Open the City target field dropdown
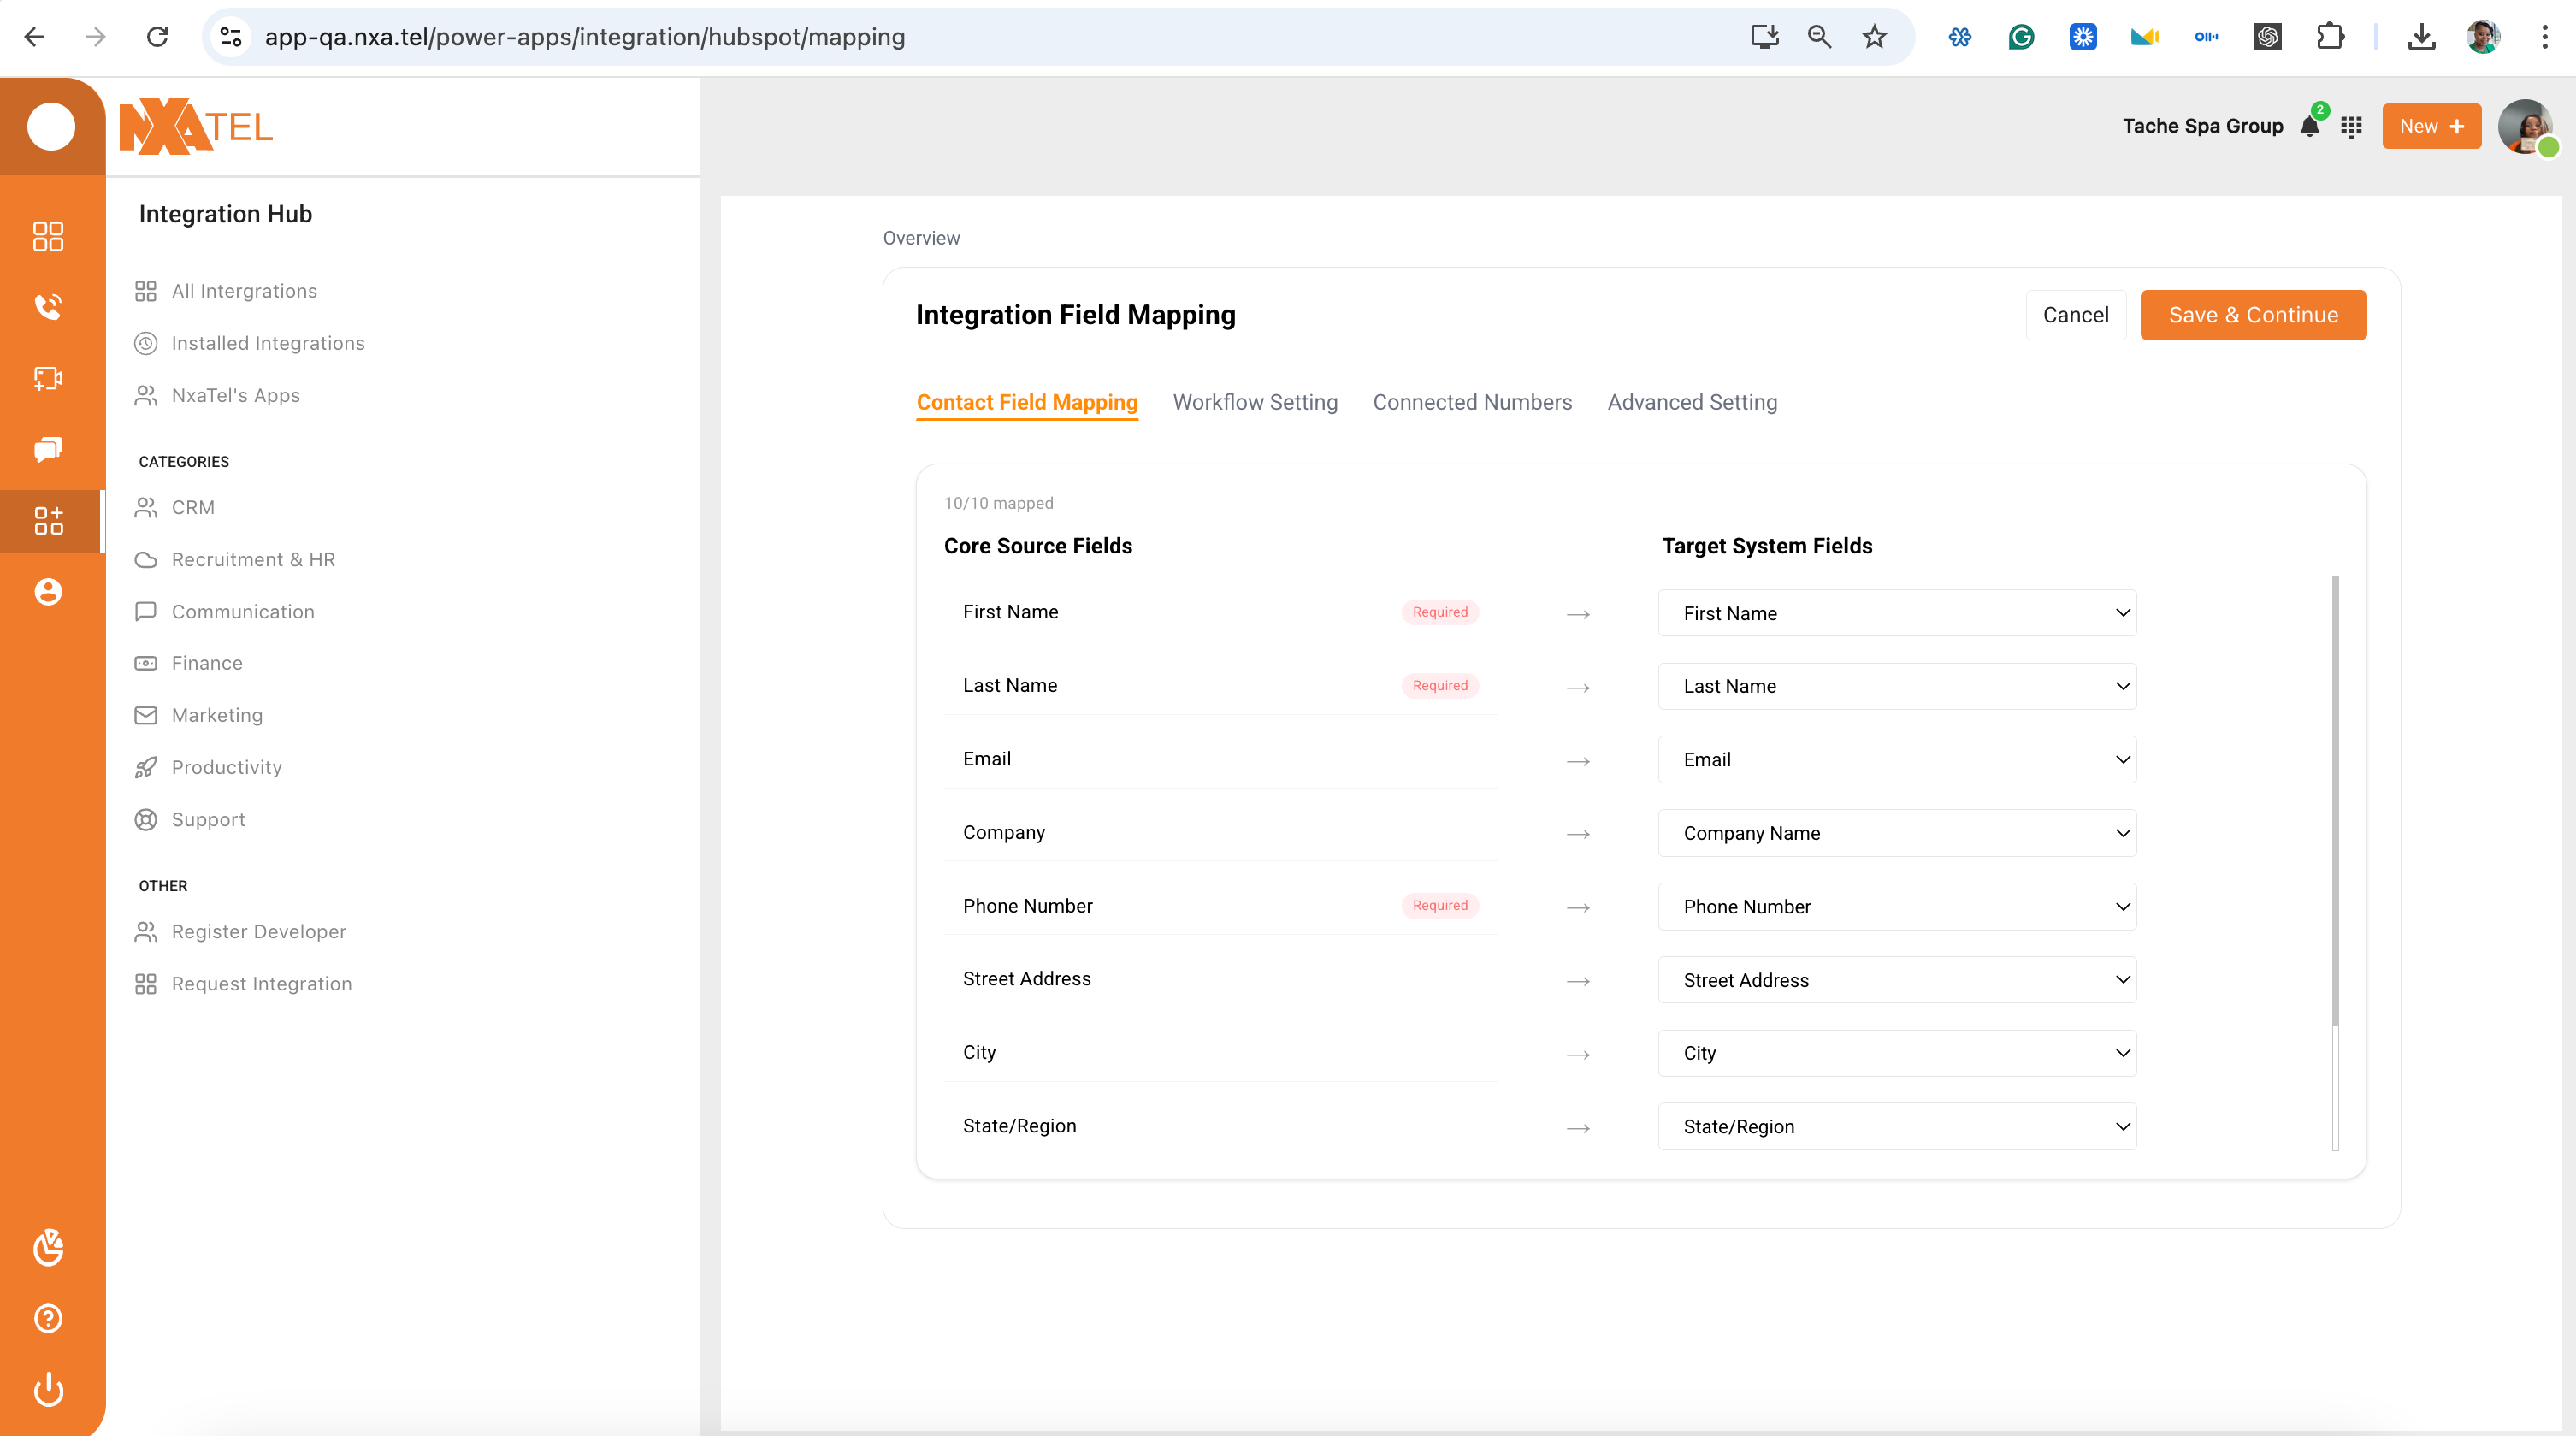The height and width of the screenshot is (1436, 2576). click(x=1896, y=1053)
